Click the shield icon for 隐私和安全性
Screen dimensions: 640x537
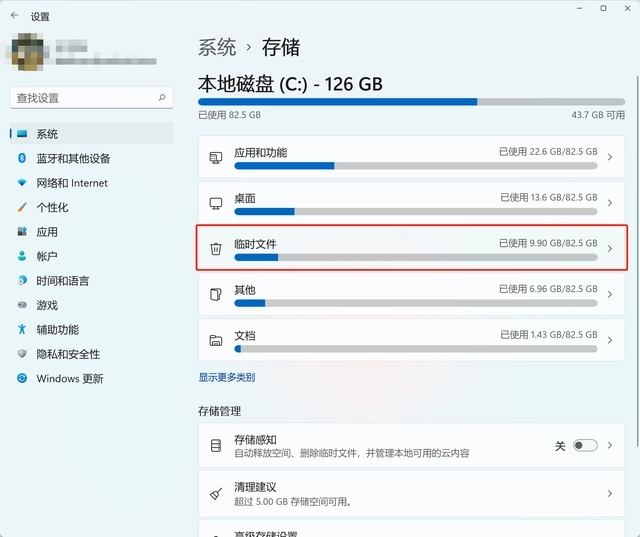tap(22, 354)
